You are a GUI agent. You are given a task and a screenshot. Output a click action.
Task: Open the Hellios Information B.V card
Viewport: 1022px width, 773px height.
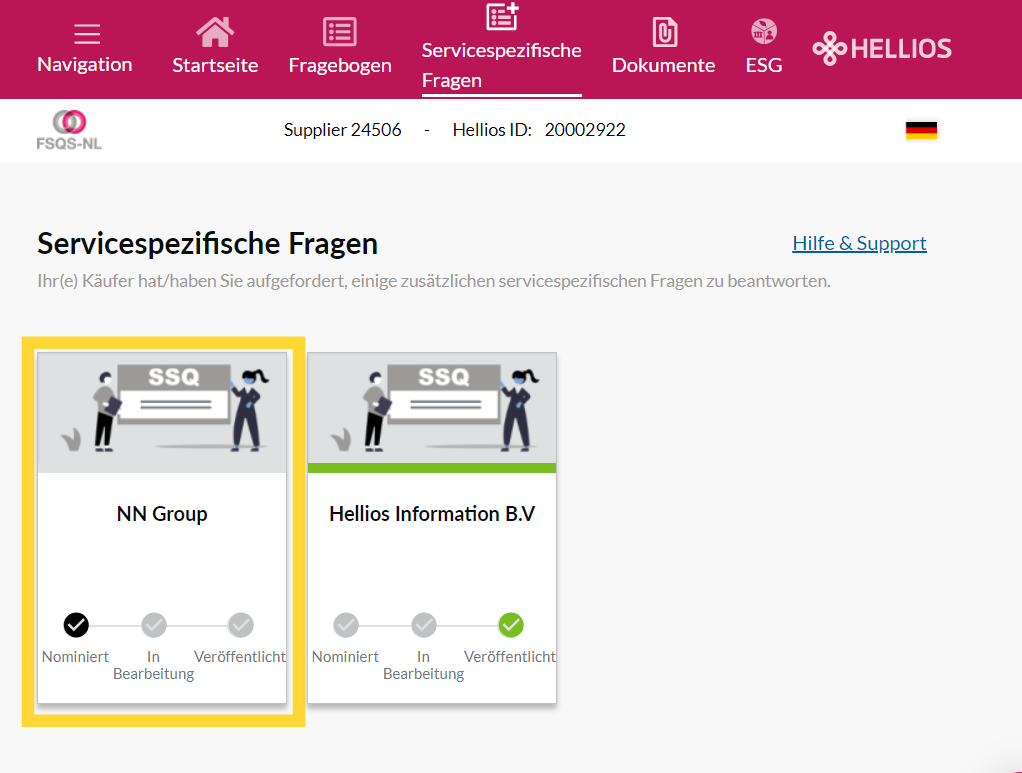click(x=432, y=528)
